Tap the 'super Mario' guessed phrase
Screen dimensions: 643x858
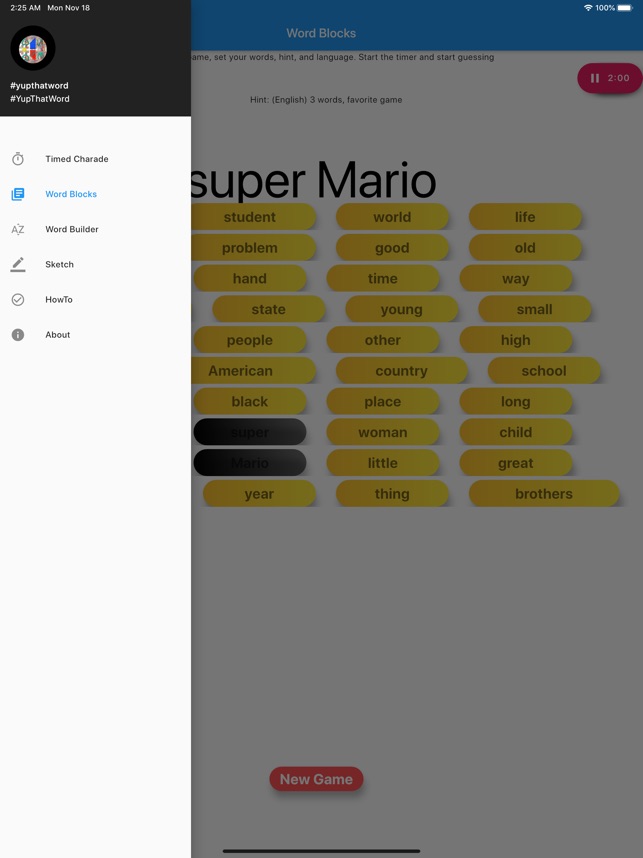point(314,180)
